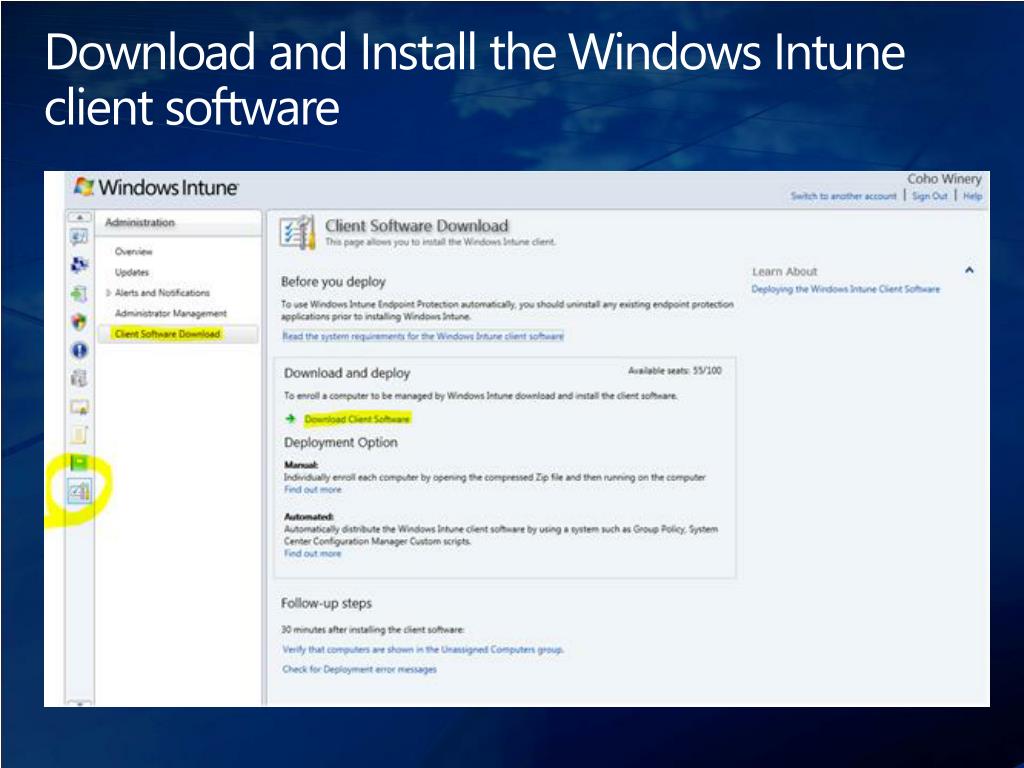
Task: Open Verify computers in Unassigned Computers group link
Action: coord(423,649)
